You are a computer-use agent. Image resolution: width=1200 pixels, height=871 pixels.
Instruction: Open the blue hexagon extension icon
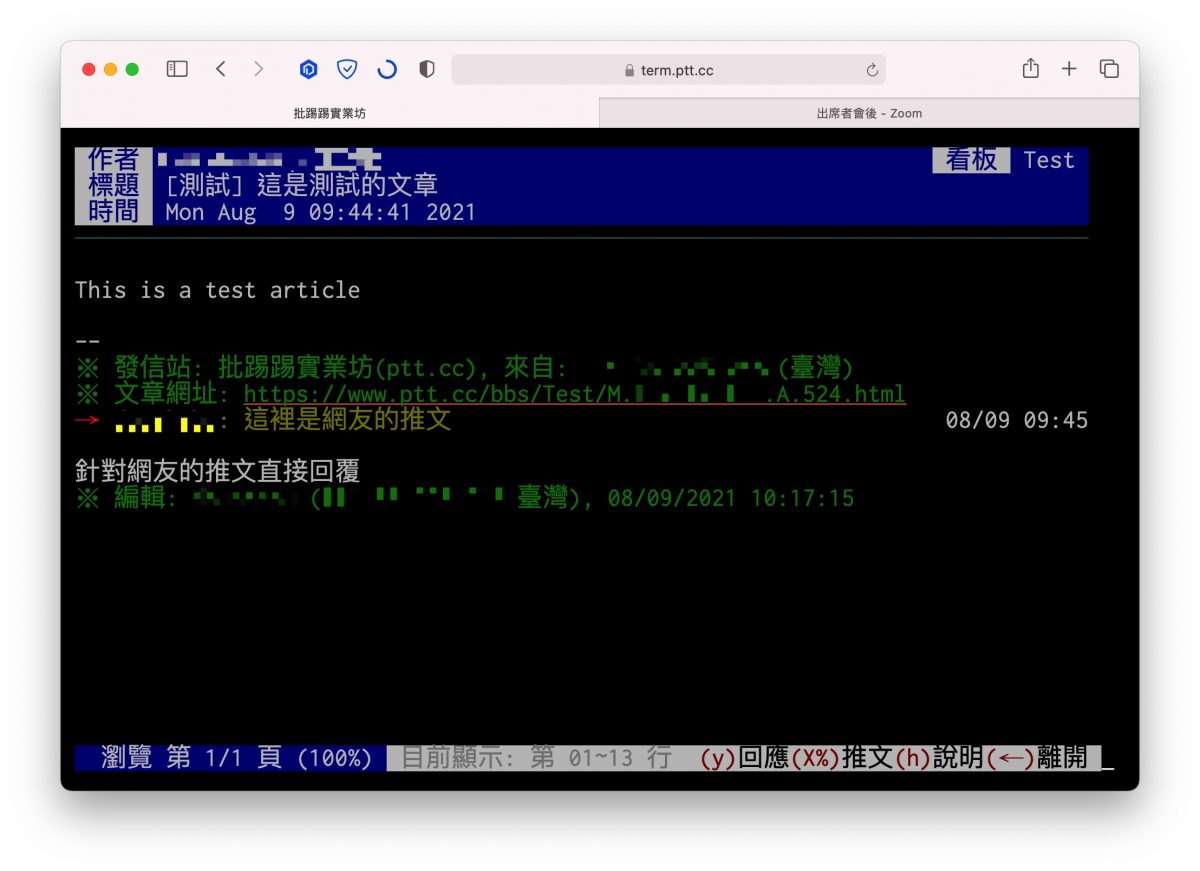[x=309, y=69]
